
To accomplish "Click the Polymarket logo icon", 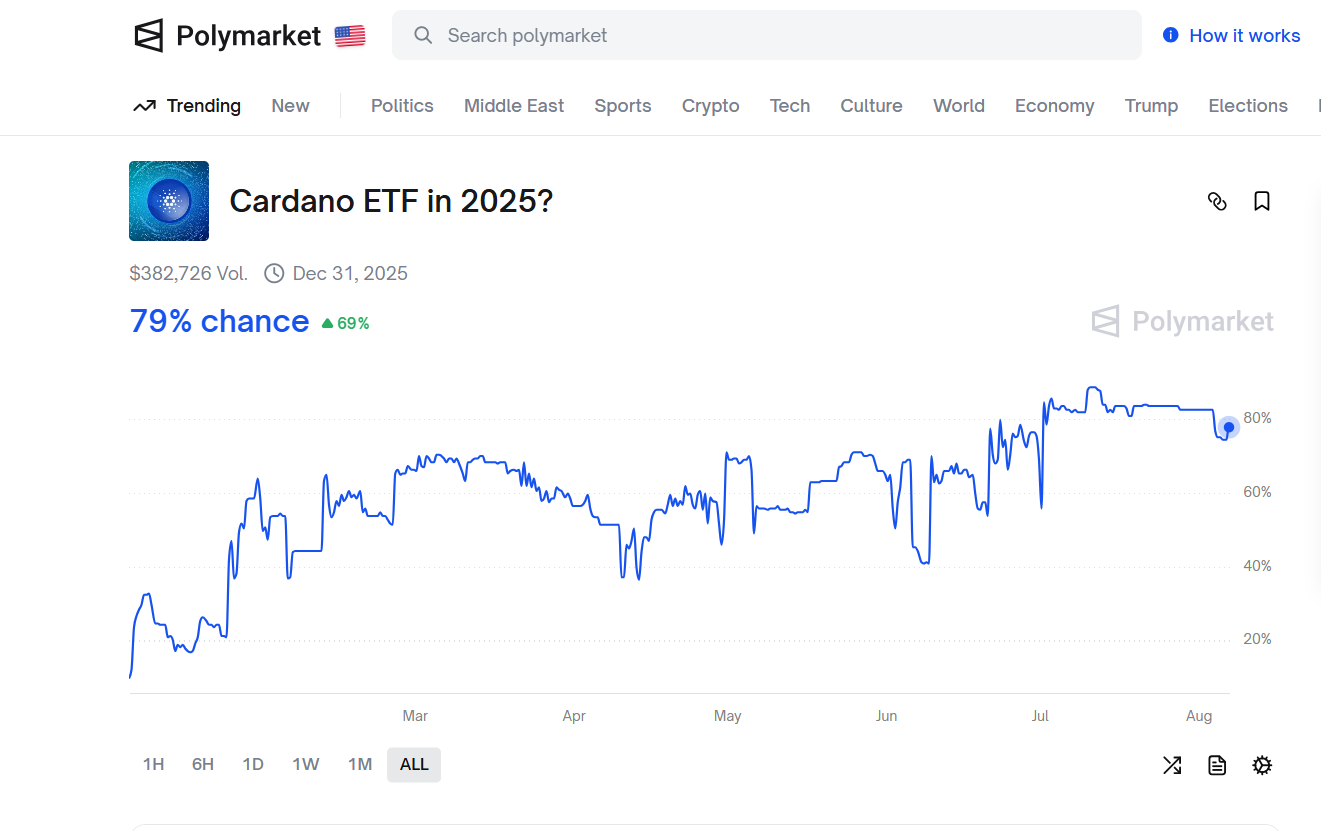I will [x=148, y=36].
